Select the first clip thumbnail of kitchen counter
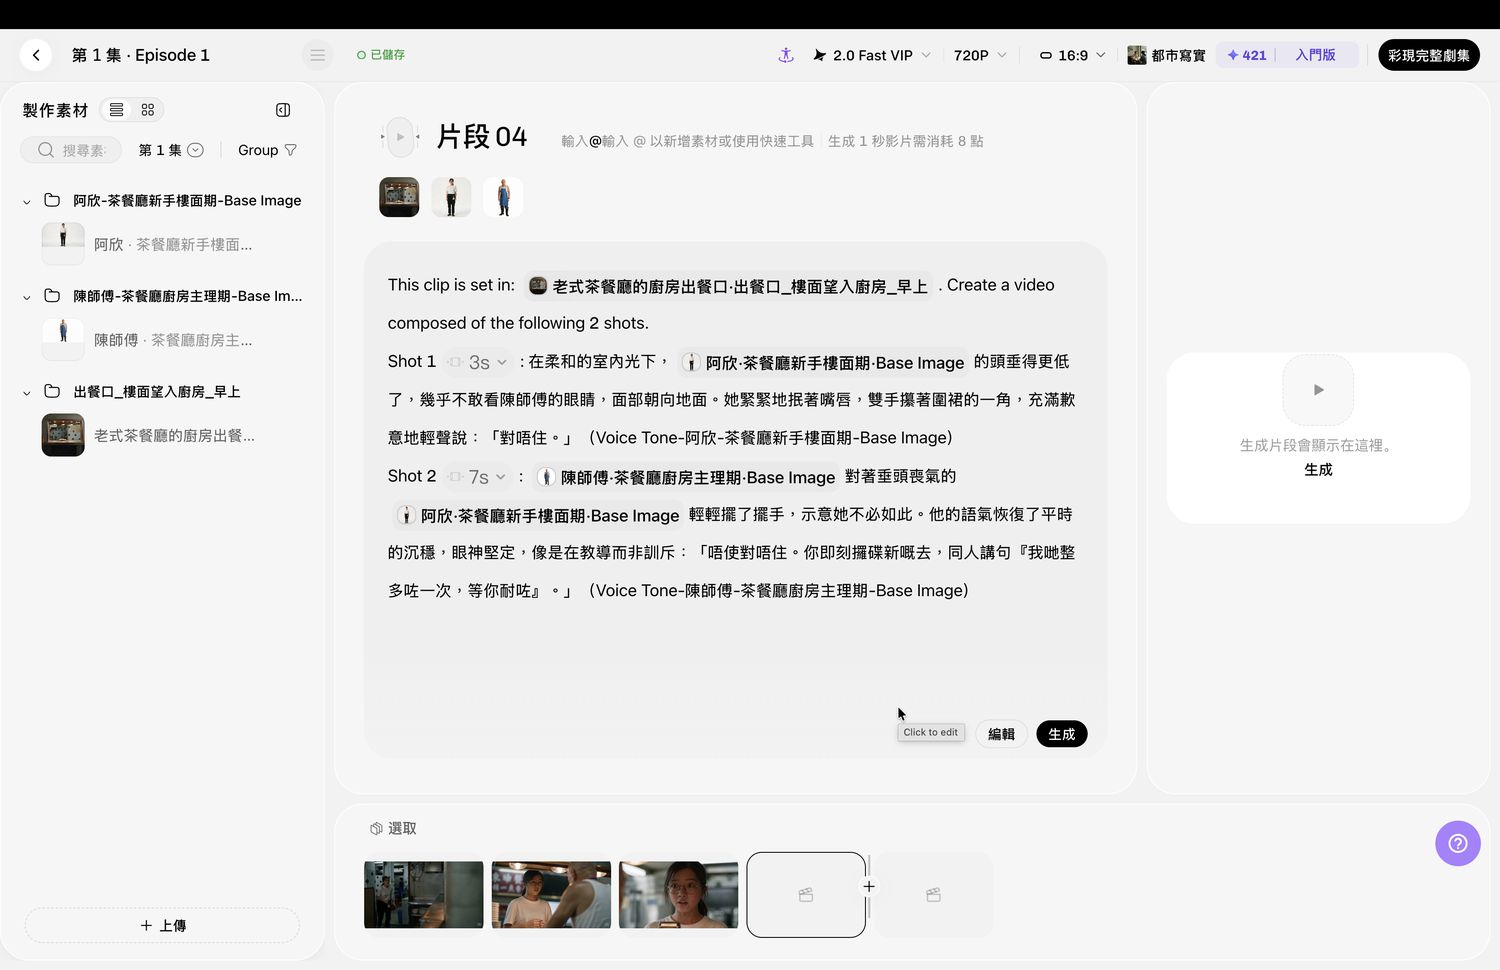This screenshot has height=970, width=1500. (423, 895)
